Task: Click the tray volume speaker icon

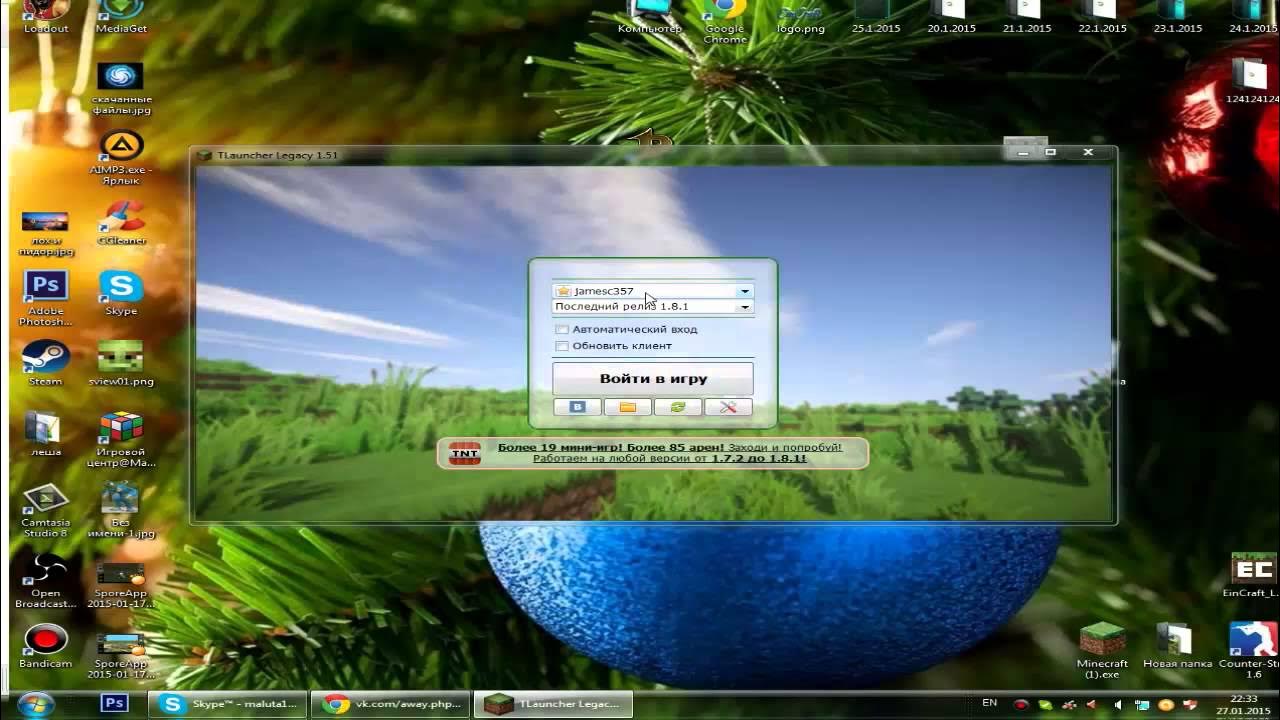Action: coord(1117,704)
